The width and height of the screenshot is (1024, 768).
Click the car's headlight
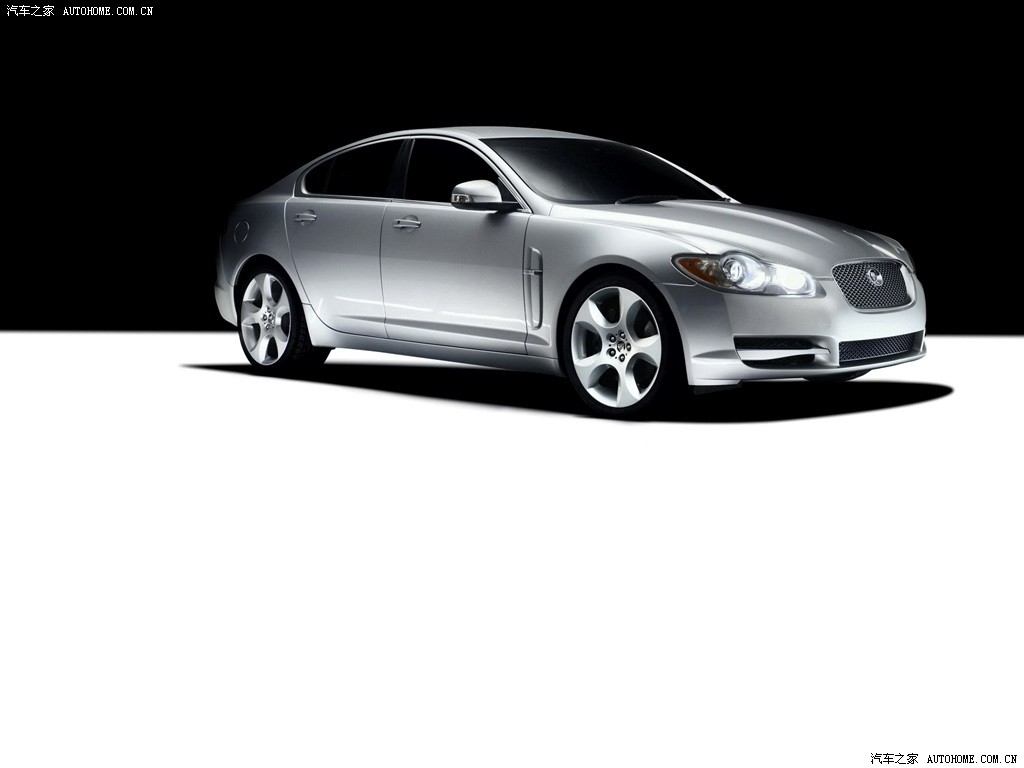745,272
